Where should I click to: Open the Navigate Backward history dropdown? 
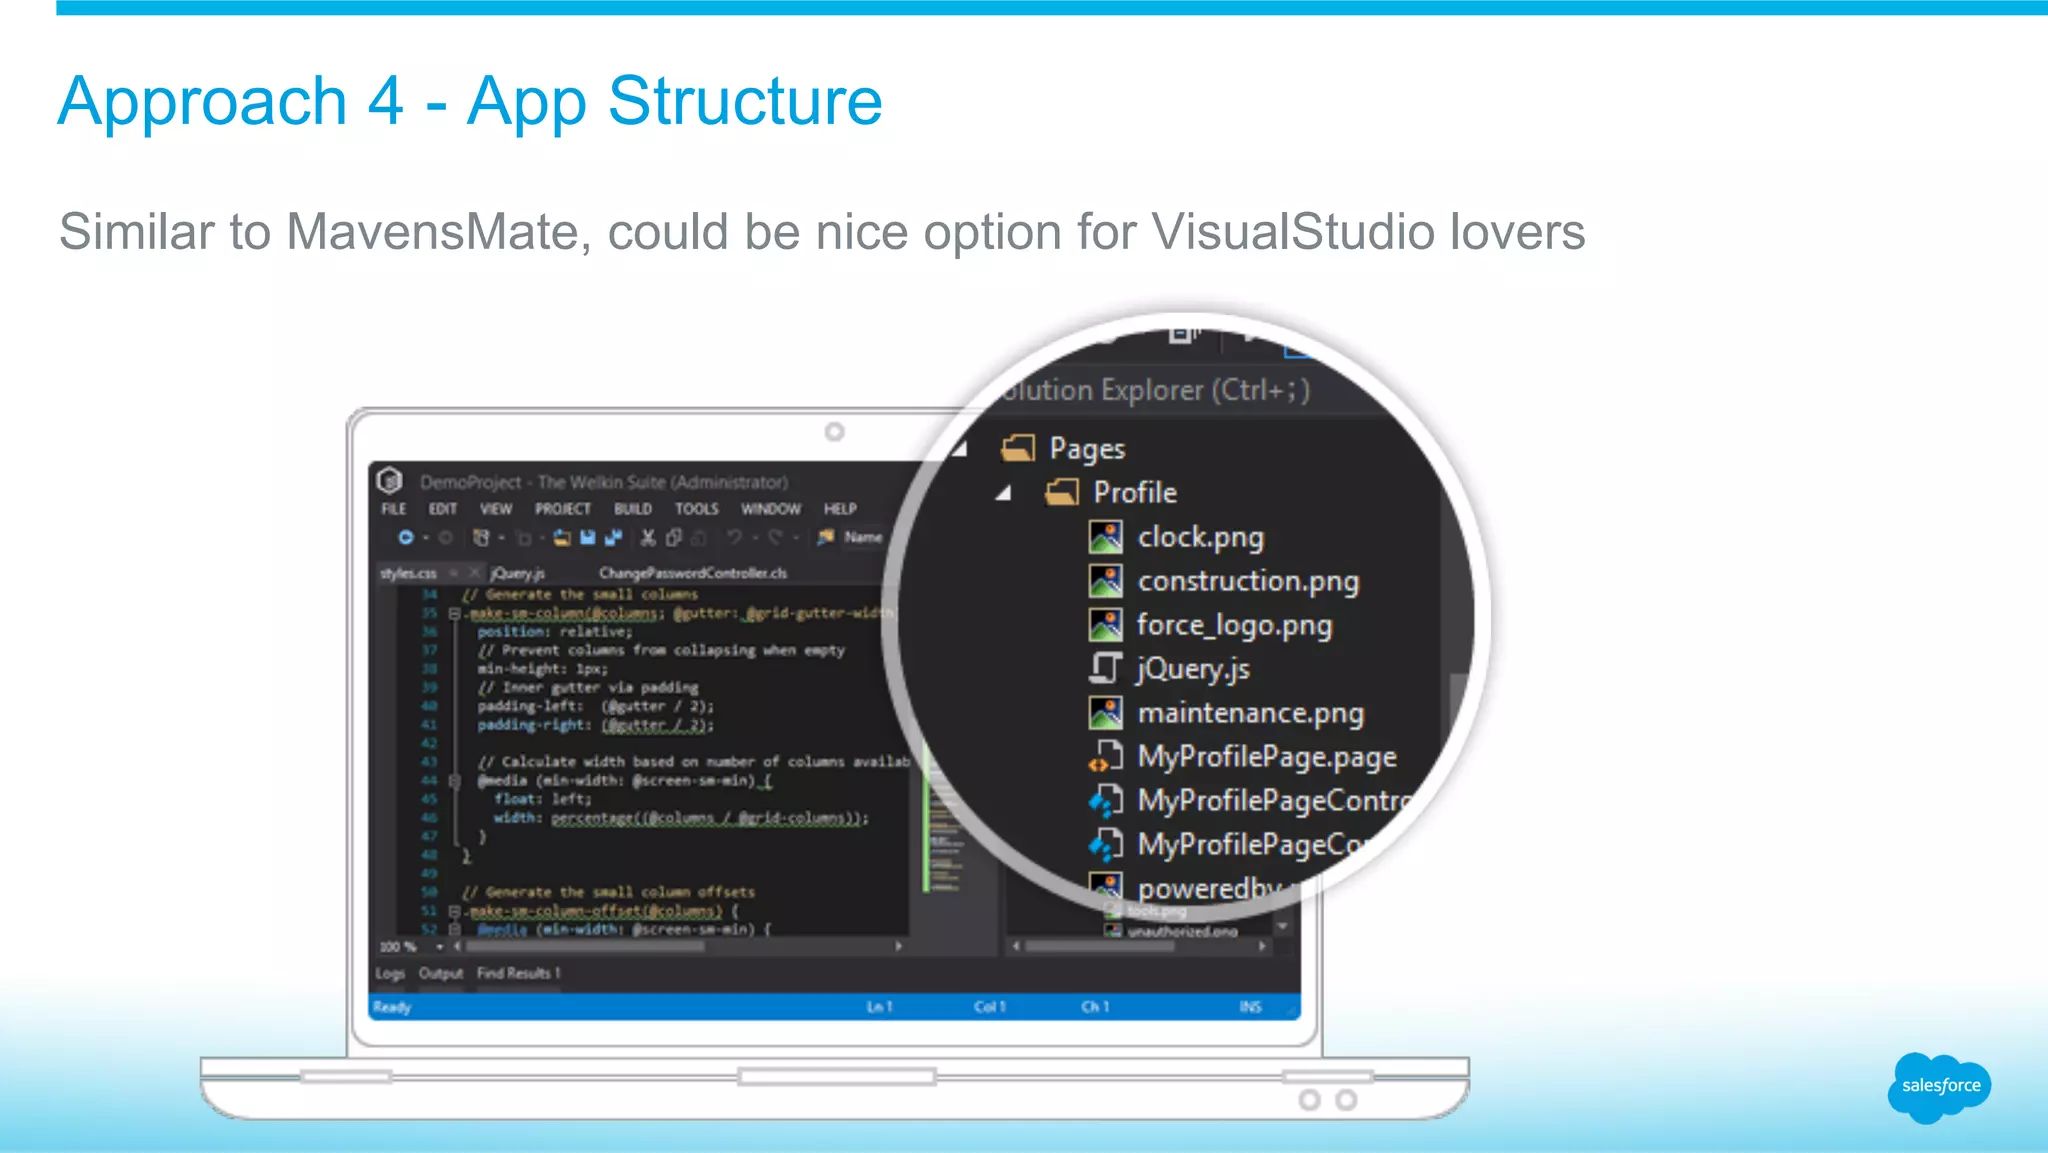(x=425, y=538)
